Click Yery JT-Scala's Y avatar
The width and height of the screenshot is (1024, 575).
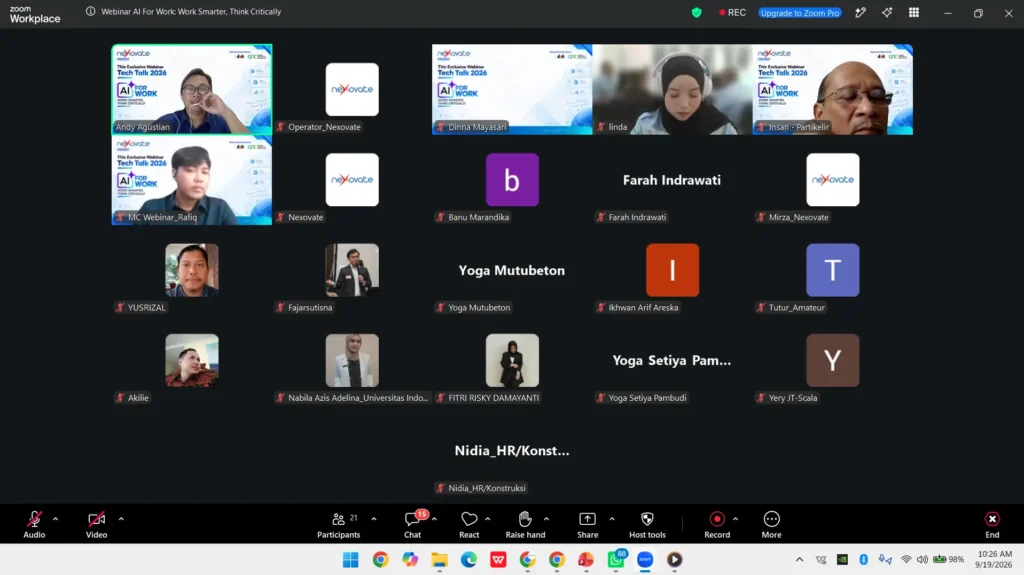click(x=833, y=360)
